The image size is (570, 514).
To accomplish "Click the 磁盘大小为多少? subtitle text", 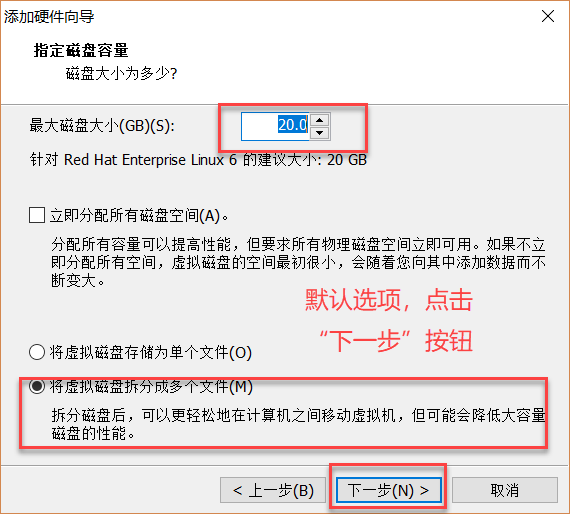I will click(121, 73).
